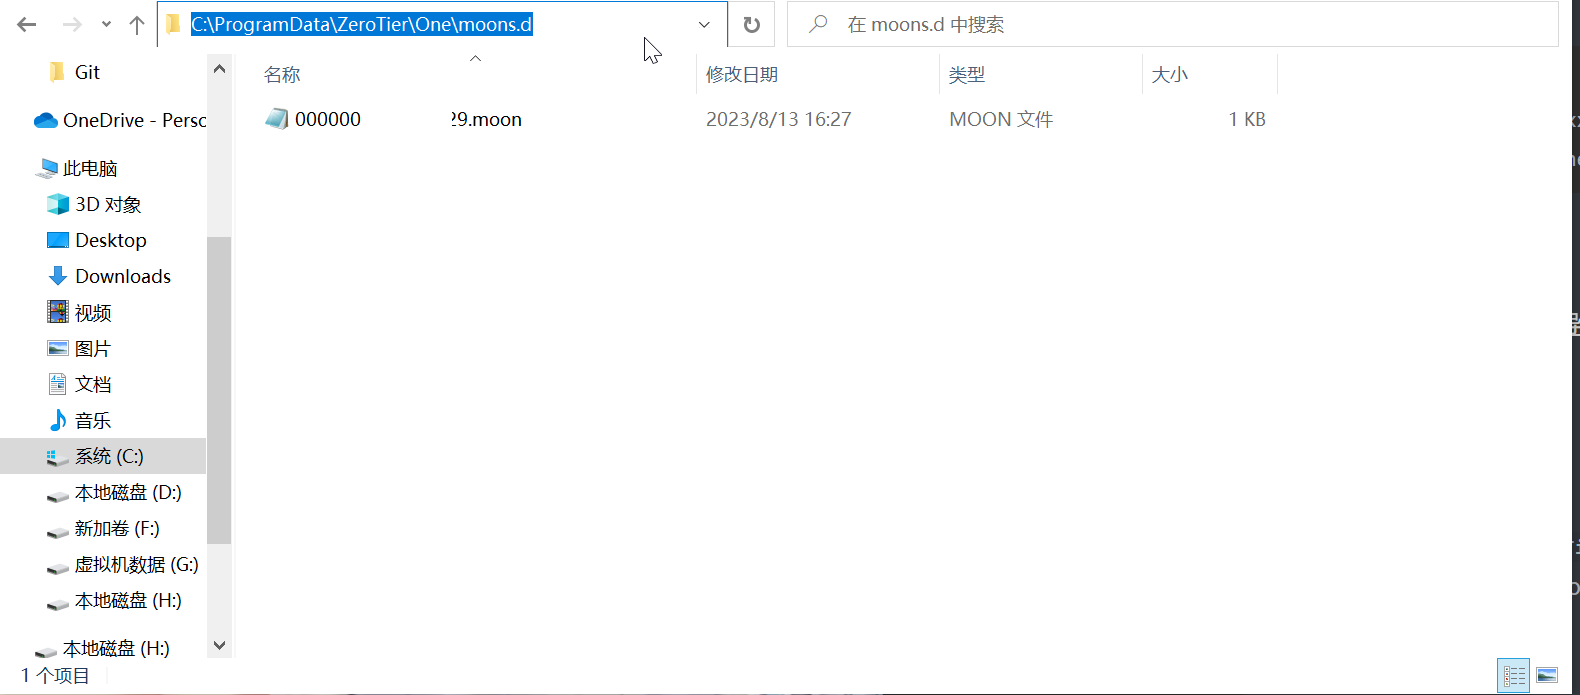Select the 本地磁盘 (D:) drive
This screenshot has height=695, width=1580.
tap(114, 492)
